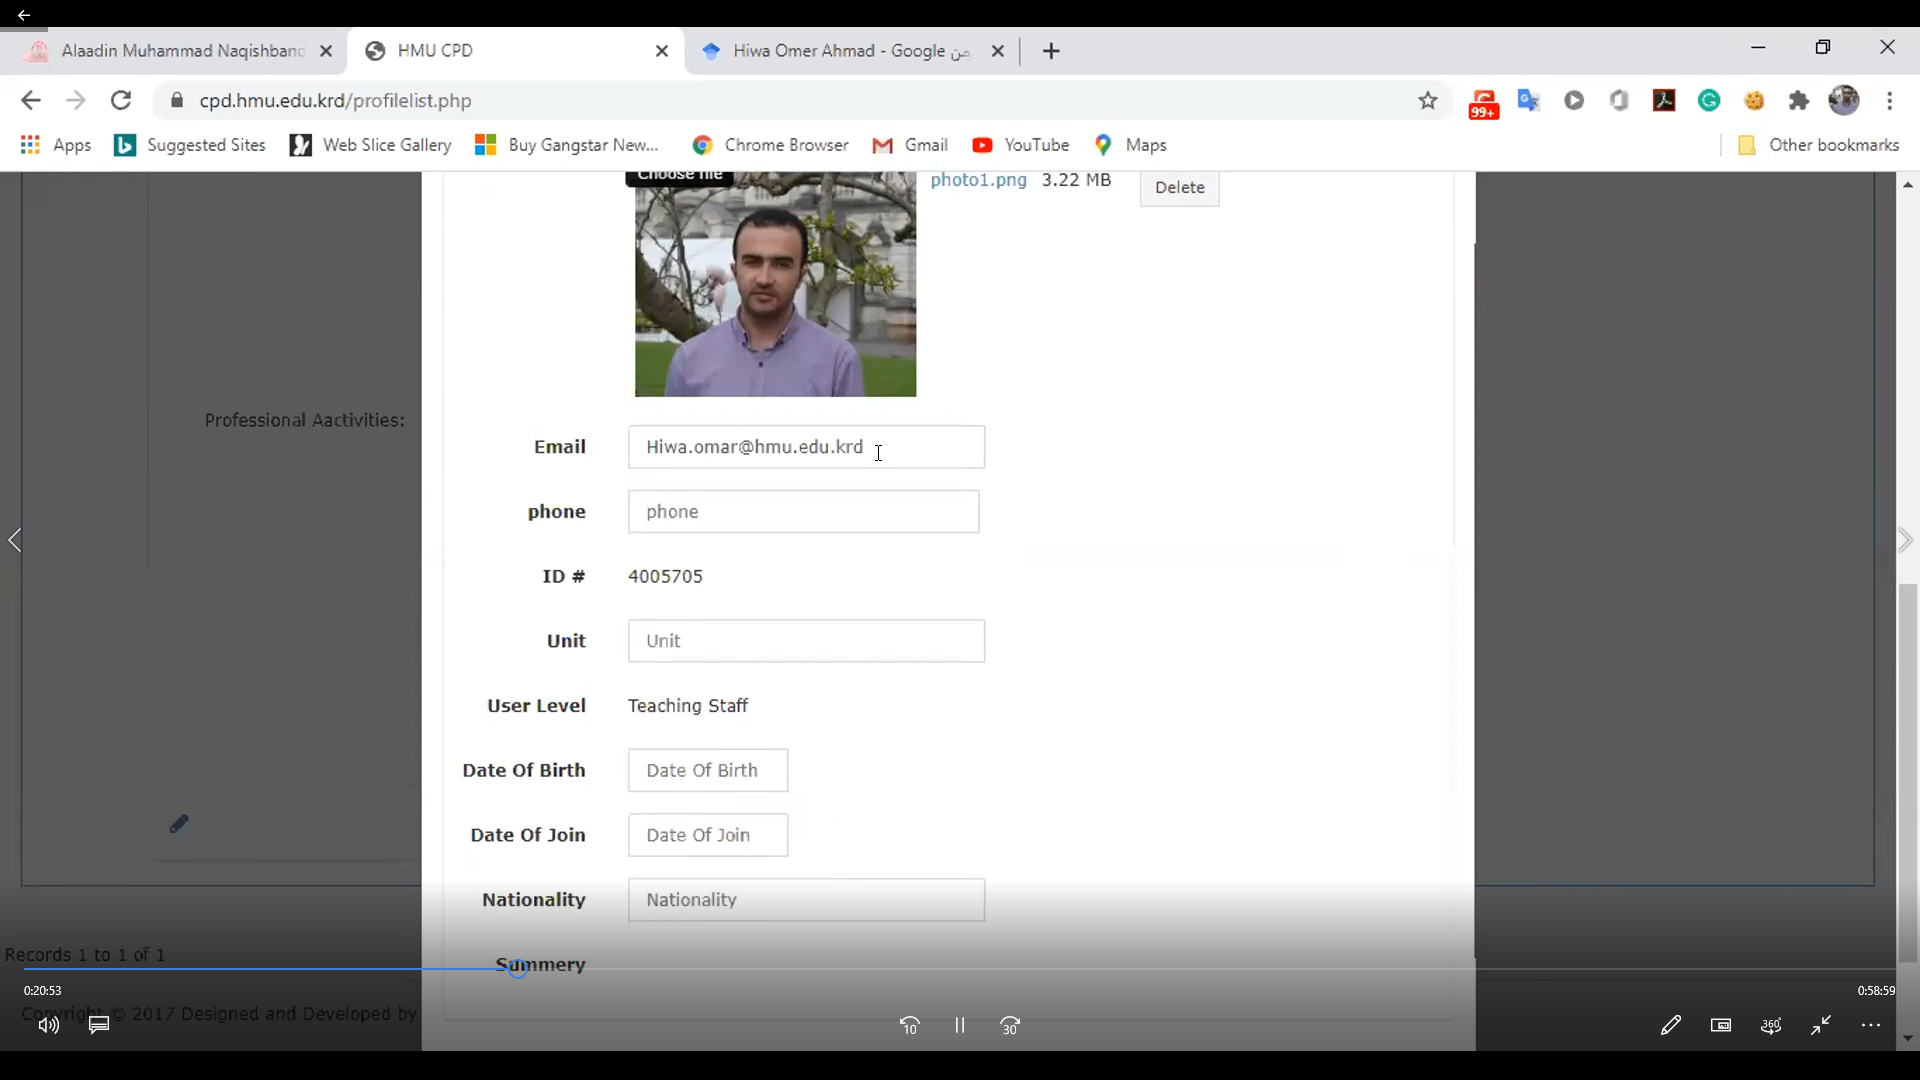
Task: Open more options ellipsis in video player
Action: pyautogui.click(x=1871, y=1025)
